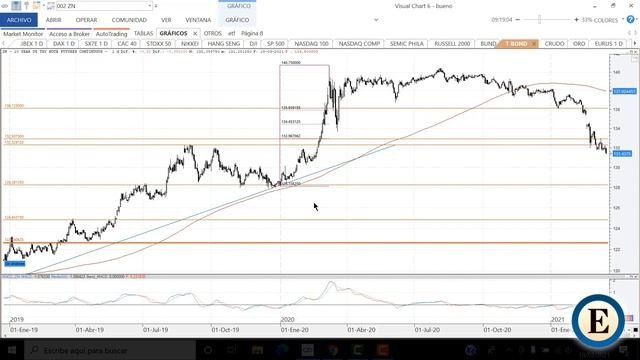The height and width of the screenshot is (360, 640).
Task: Open the BUND chart tab
Action: click(488, 44)
